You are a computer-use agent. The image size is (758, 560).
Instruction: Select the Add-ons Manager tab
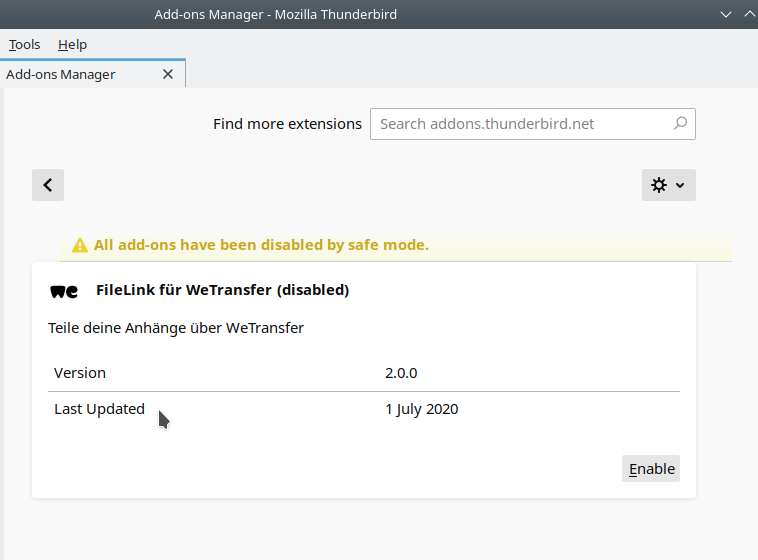tap(92, 74)
